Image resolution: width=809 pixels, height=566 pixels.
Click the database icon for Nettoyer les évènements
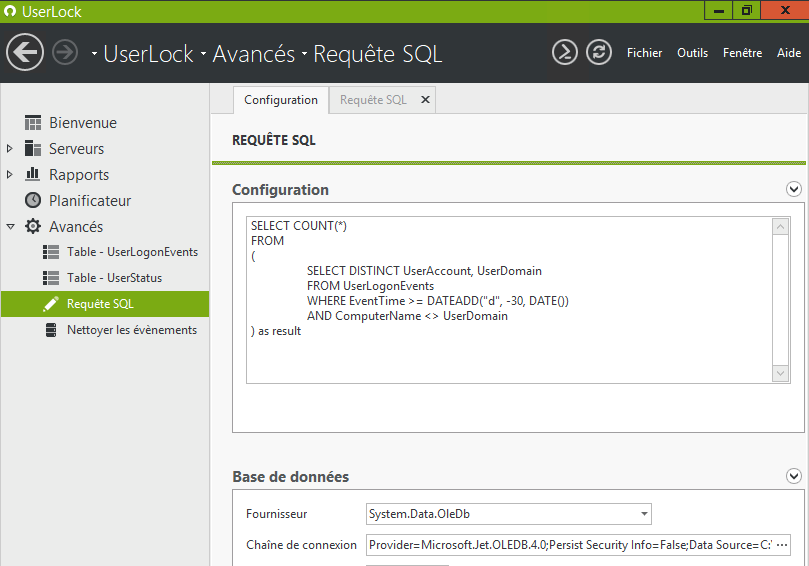(x=51, y=330)
